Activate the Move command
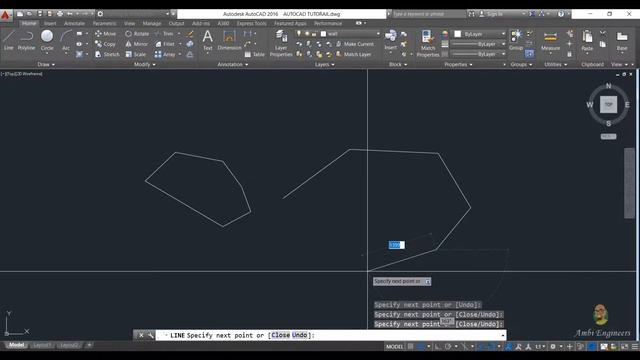 105,33
